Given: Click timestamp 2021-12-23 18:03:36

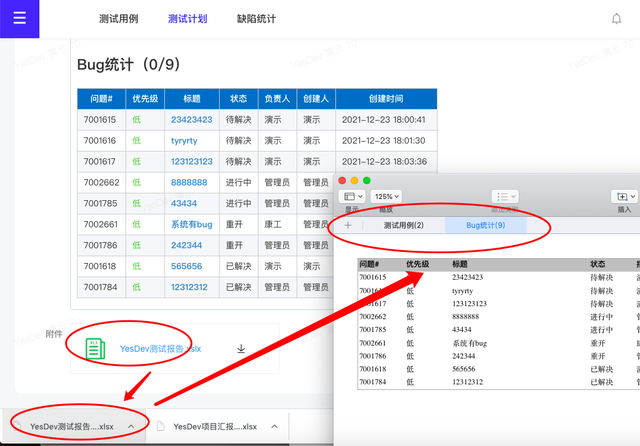Looking at the screenshot, I should 384,162.
